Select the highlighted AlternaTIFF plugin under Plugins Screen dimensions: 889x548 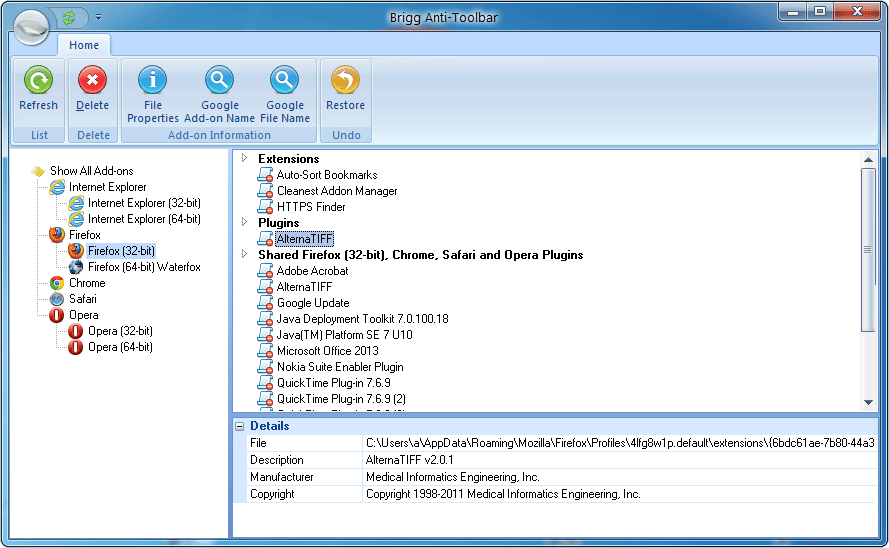(x=304, y=239)
